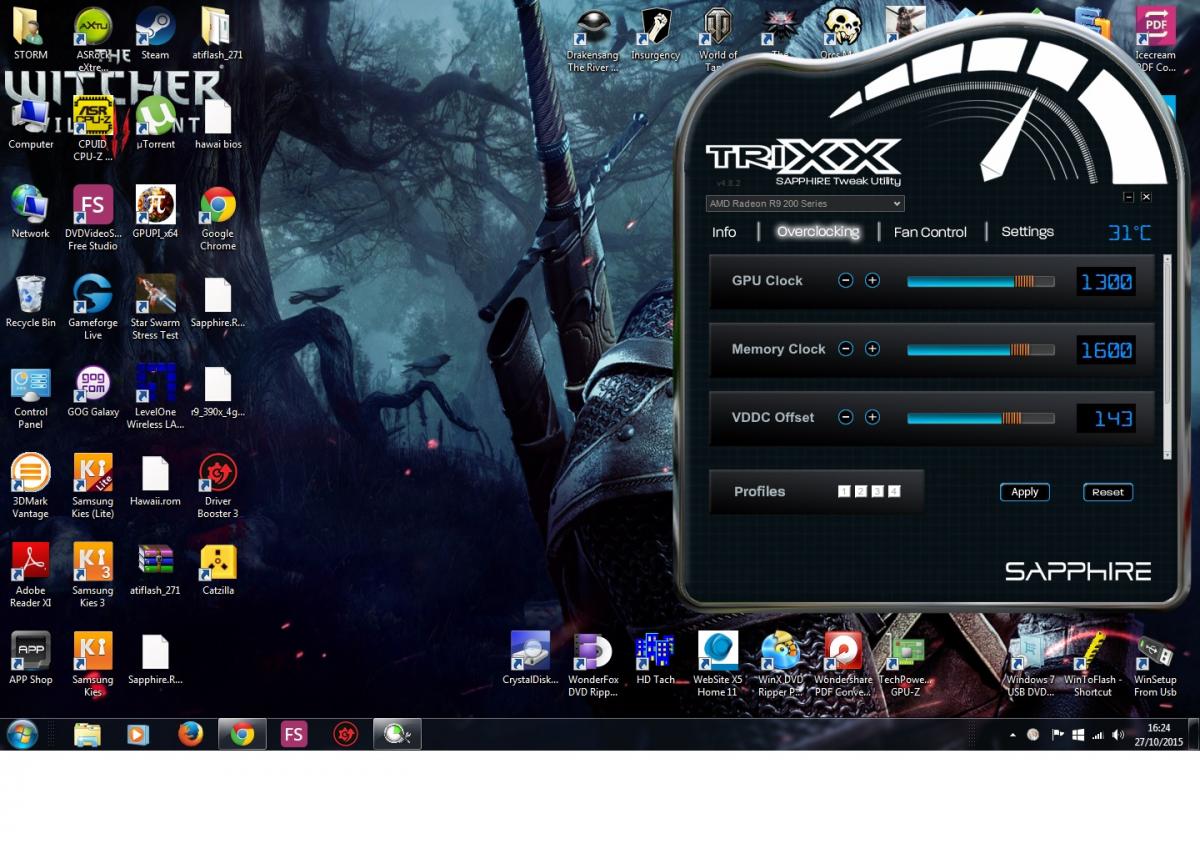Select the Gameforge Live icon
The width and height of the screenshot is (1200, 854).
pyautogui.click(x=92, y=307)
